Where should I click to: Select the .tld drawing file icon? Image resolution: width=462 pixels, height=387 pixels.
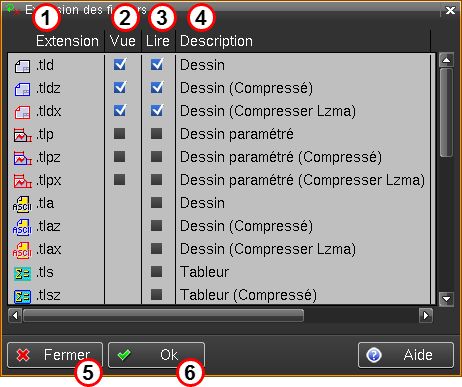(x=22, y=66)
